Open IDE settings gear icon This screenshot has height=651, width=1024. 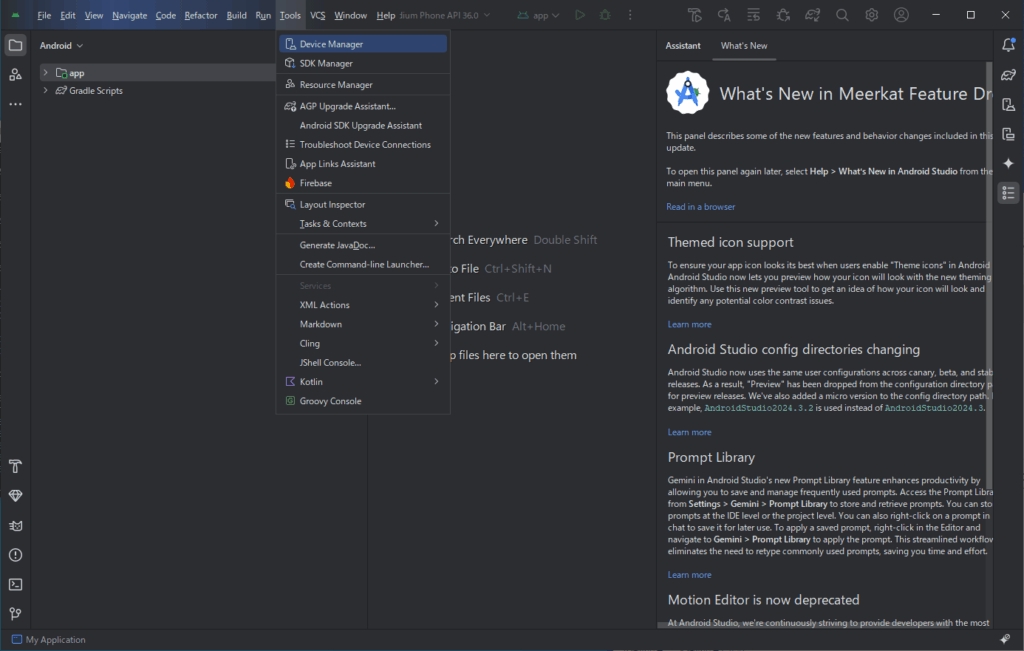pyautogui.click(x=872, y=15)
